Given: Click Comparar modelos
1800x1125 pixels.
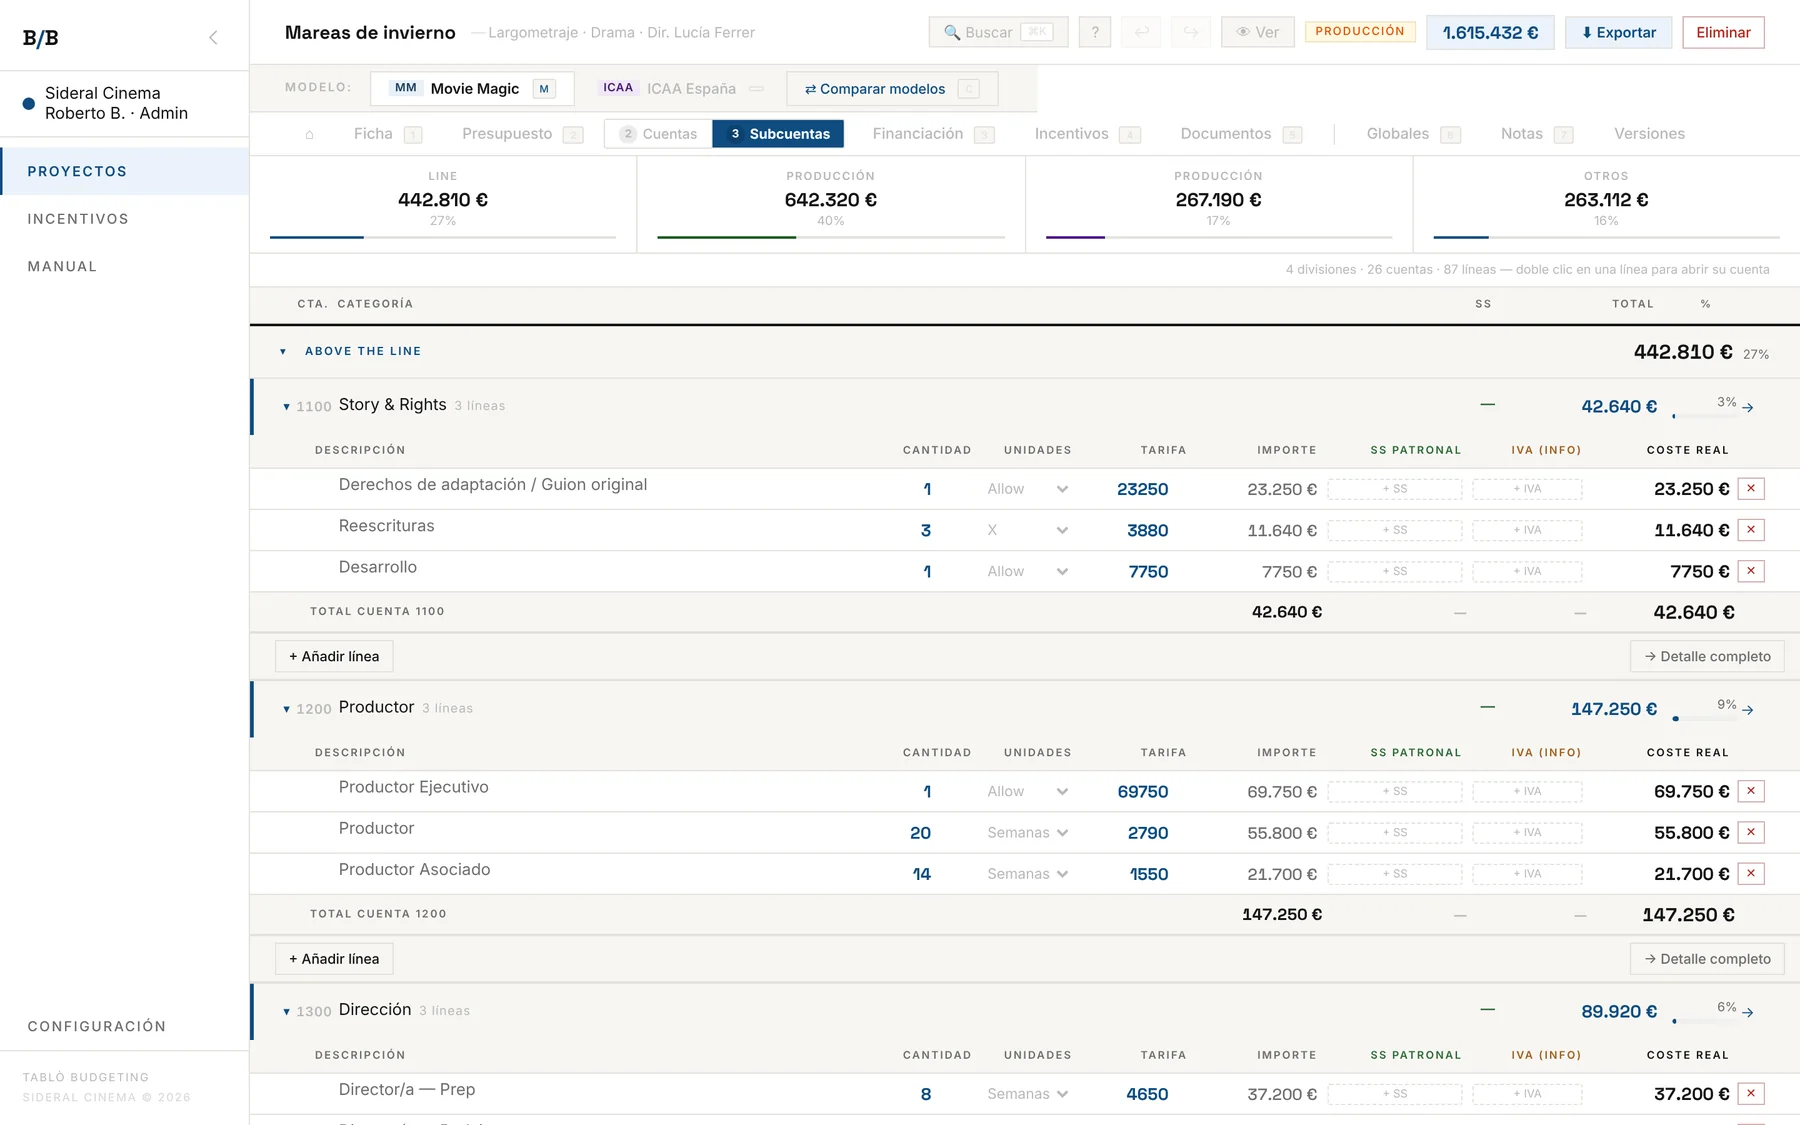Looking at the screenshot, I should click(891, 88).
